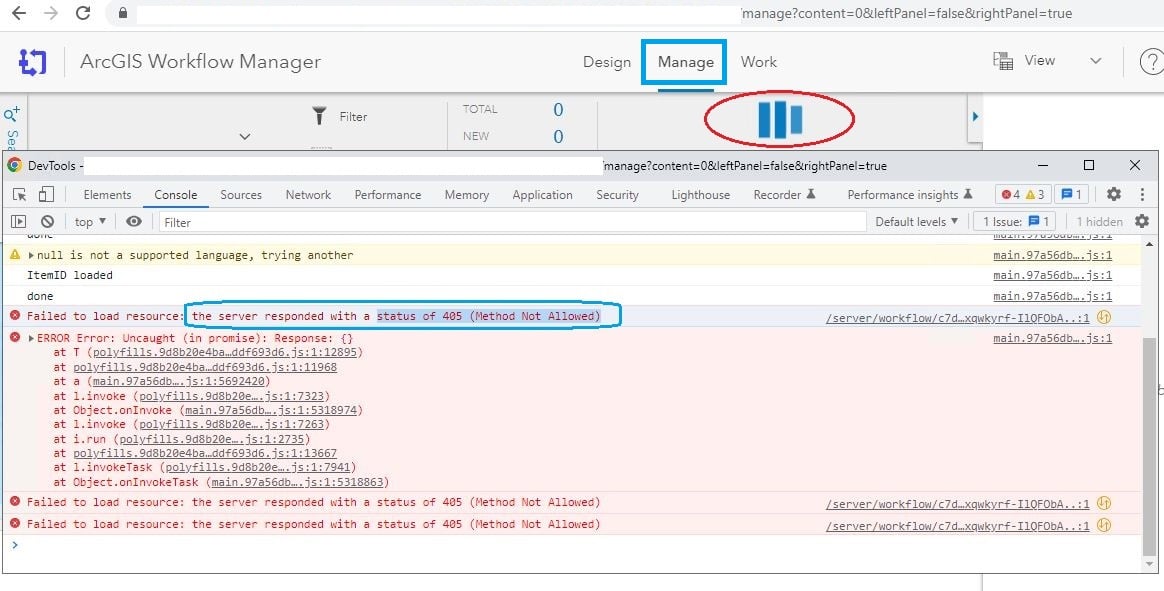
Task: Click the View table icon
Action: tap(1003, 61)
